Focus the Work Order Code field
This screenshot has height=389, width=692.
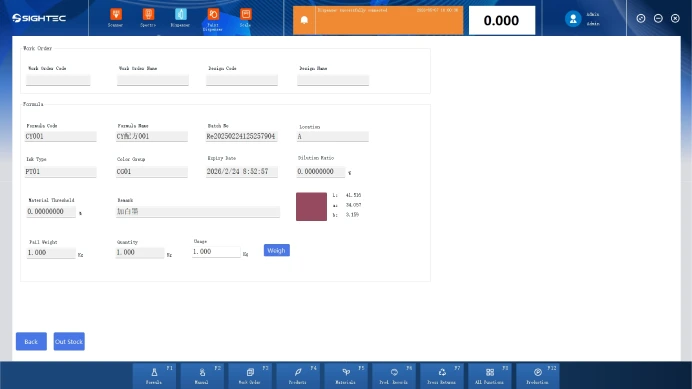pyautogui.click(x=58, y=80)
